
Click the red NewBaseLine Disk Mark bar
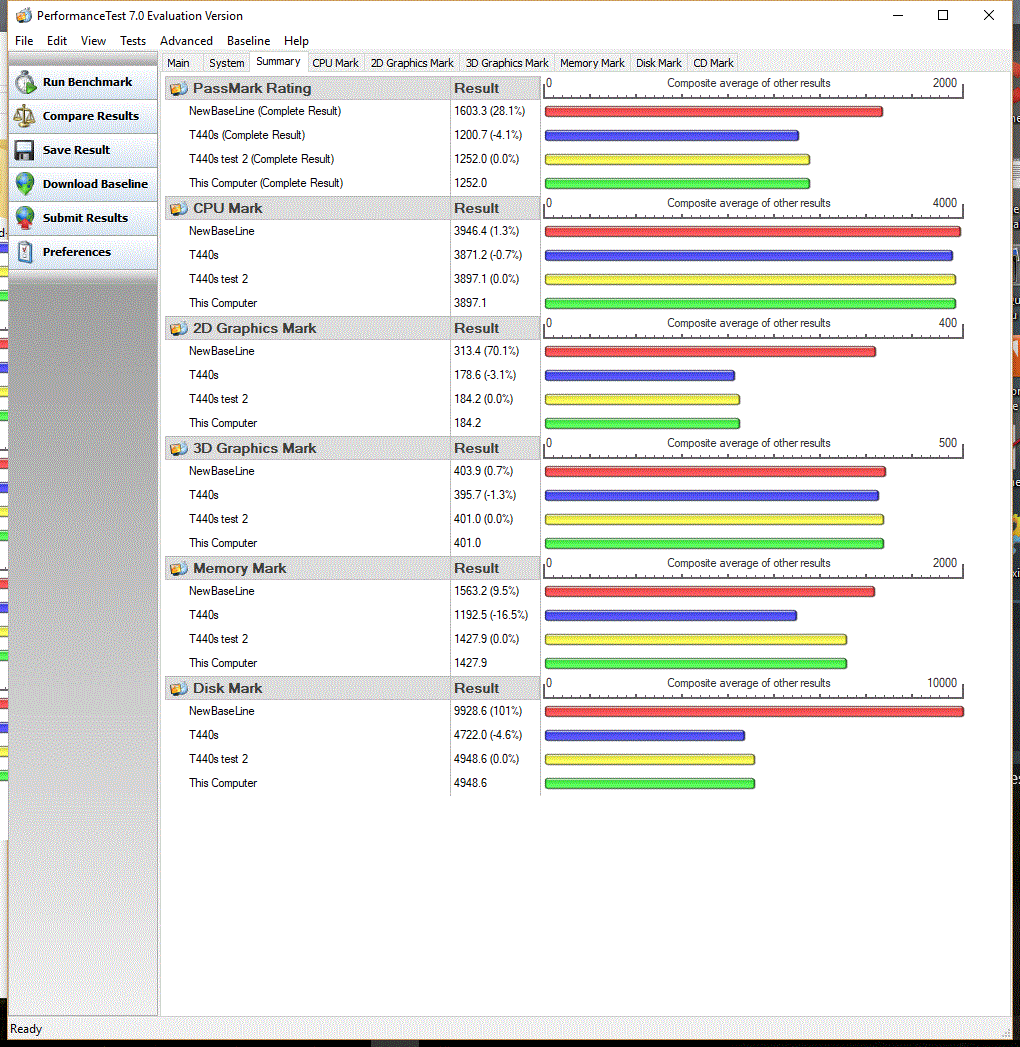point(754,712)
